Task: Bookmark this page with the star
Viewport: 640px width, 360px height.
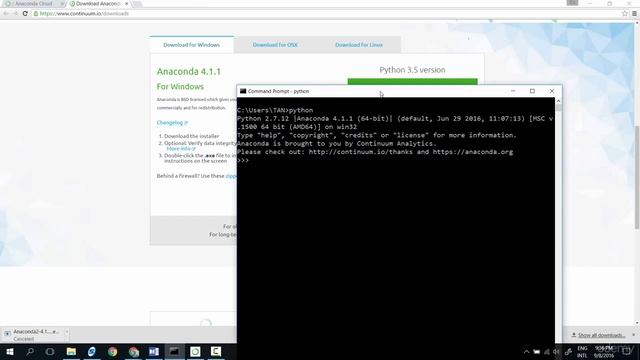Action: (x=624, y=13)
